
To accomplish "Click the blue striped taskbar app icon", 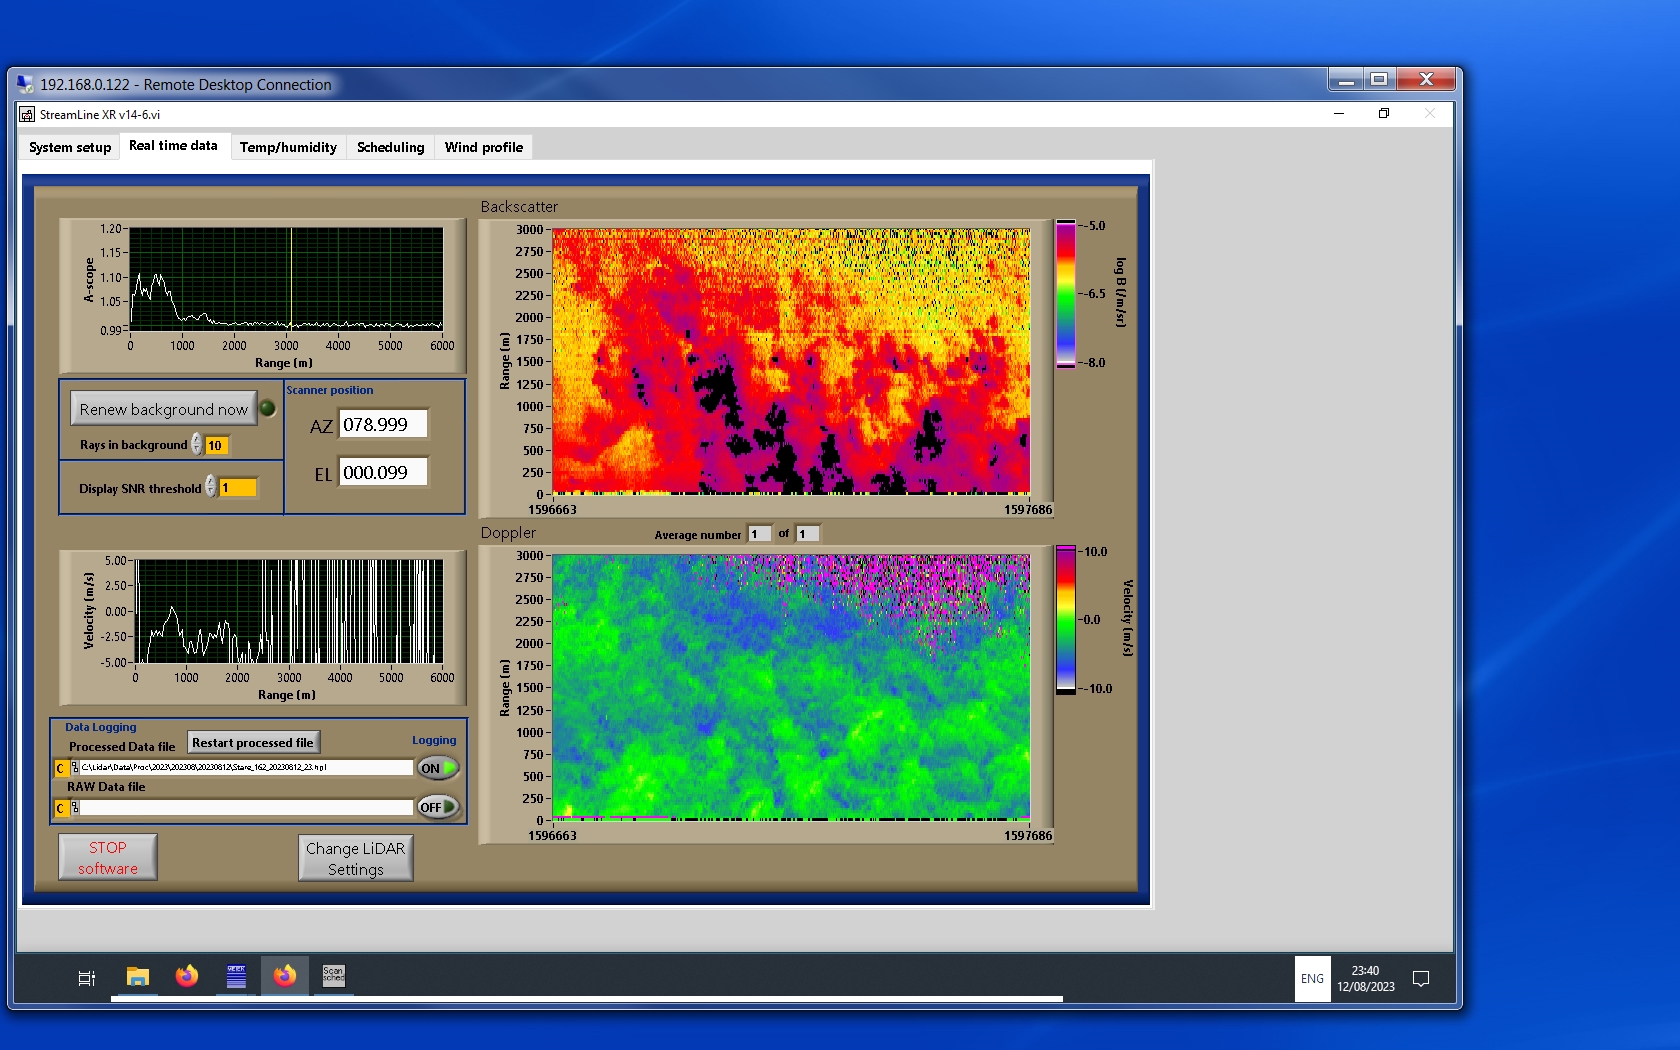I will pyautogui.click(x=236, y=976).
